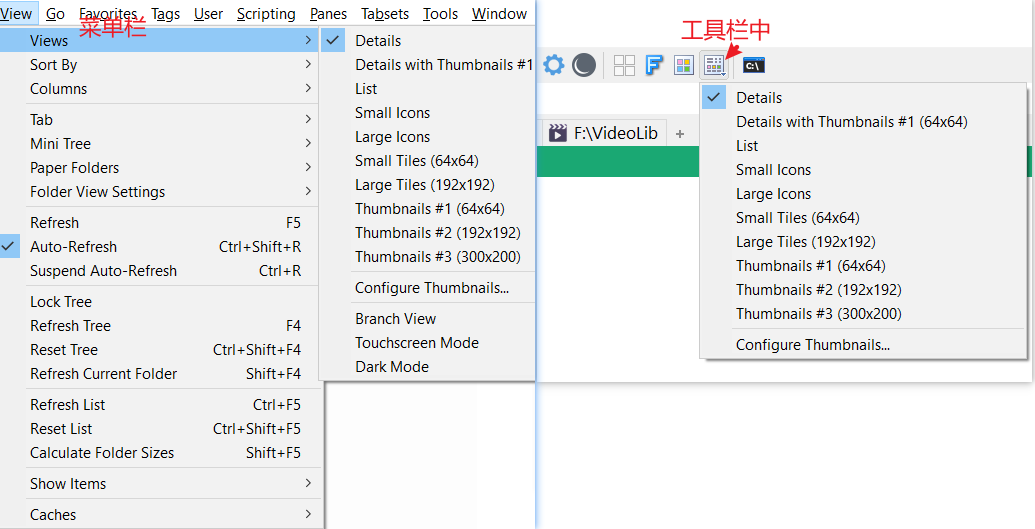Add a new tab with the plus button
Screen dimensions: 1035x529
tap(680, 134)
